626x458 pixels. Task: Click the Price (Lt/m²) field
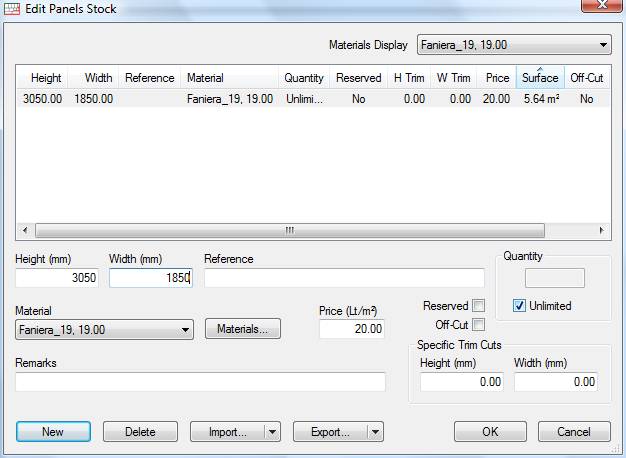352,329
